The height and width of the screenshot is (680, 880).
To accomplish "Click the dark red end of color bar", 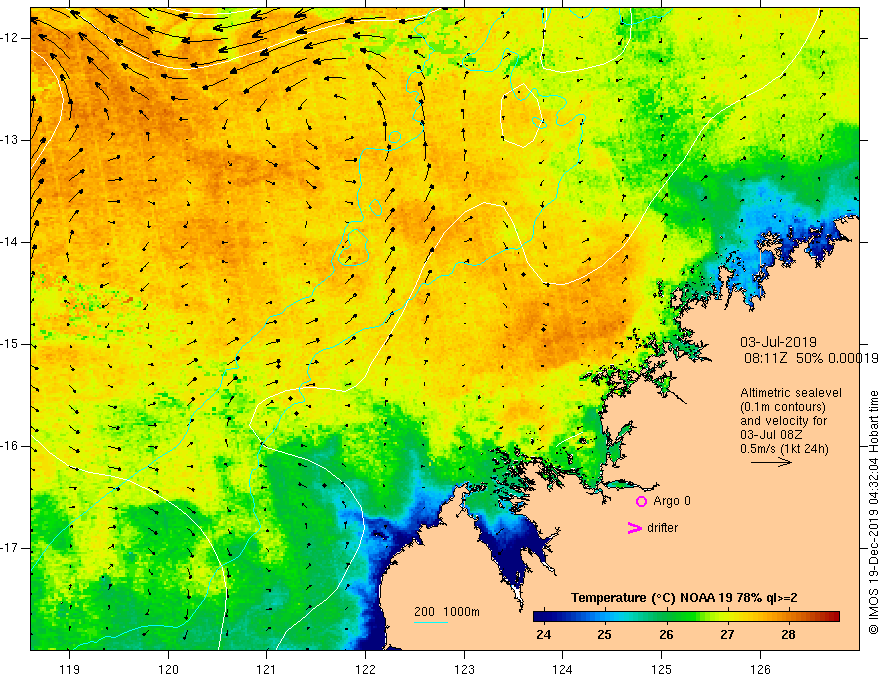I will coord(835,616).
